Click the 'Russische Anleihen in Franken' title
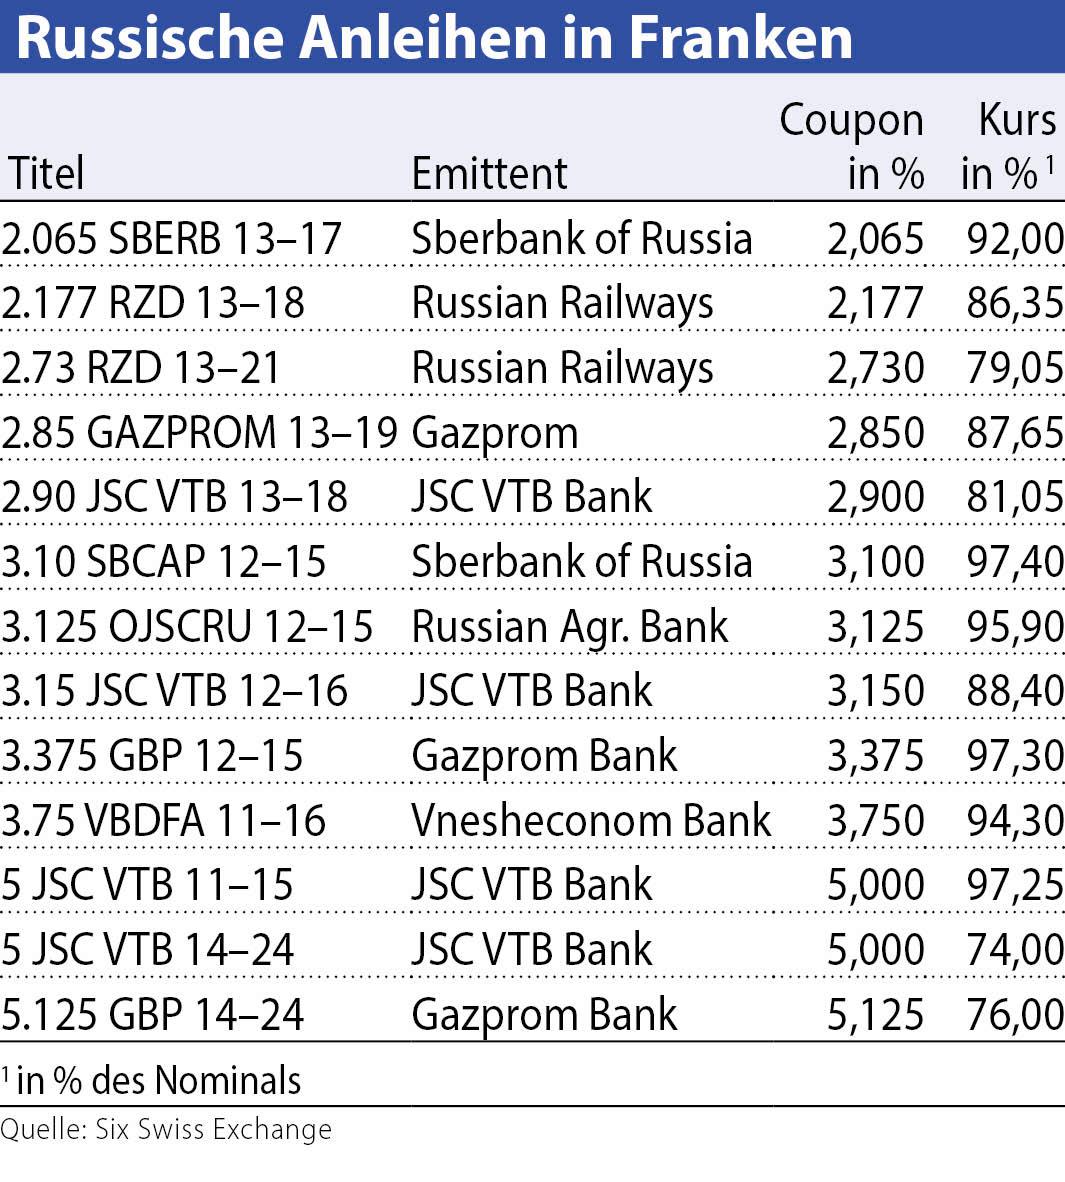Image resolution: width=1065 pixels, height=1182 pixels. coord(434,37)
